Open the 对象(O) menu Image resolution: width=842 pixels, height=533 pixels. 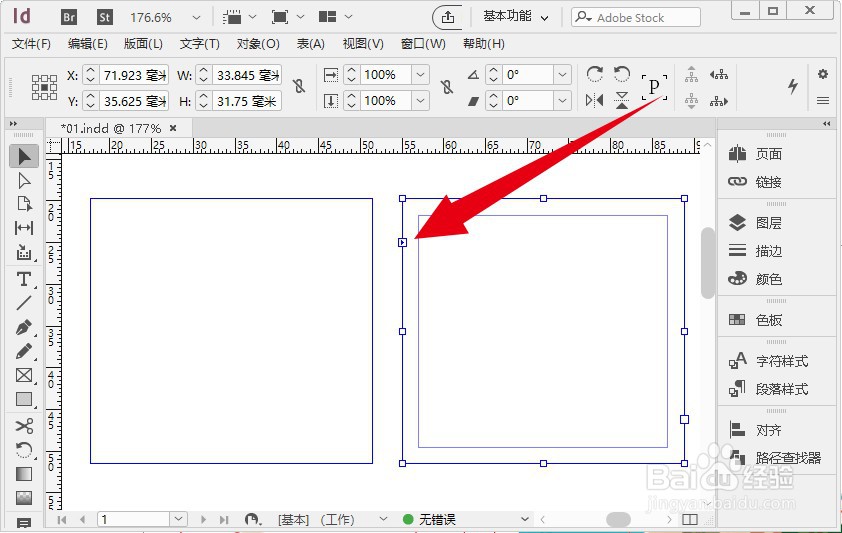pos(257,44)
